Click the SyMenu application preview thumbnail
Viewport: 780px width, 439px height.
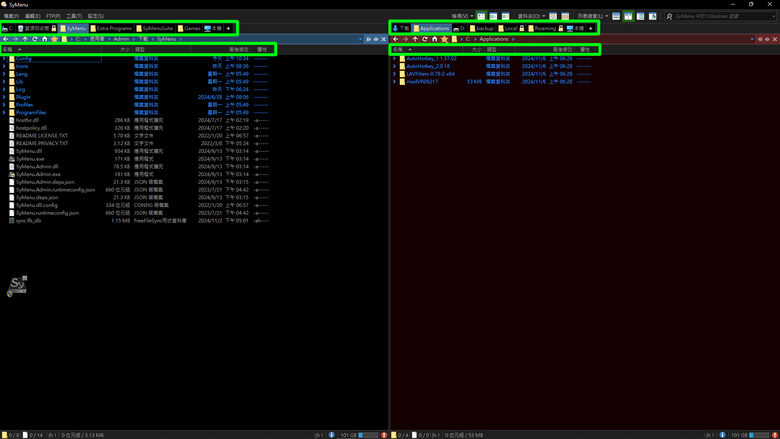(x=17, y=285)
